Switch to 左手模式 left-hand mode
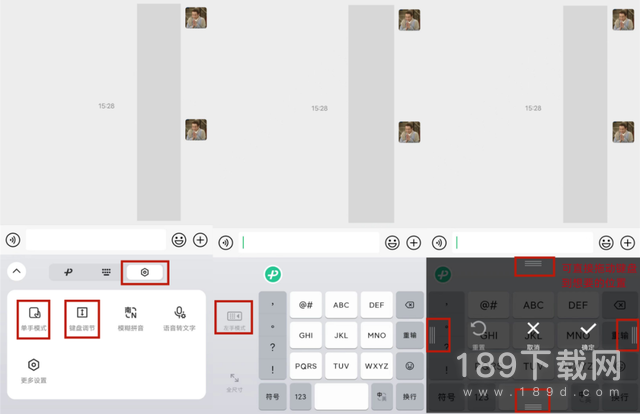Viewport: 640px width, 414px height. tap(234, 319)
